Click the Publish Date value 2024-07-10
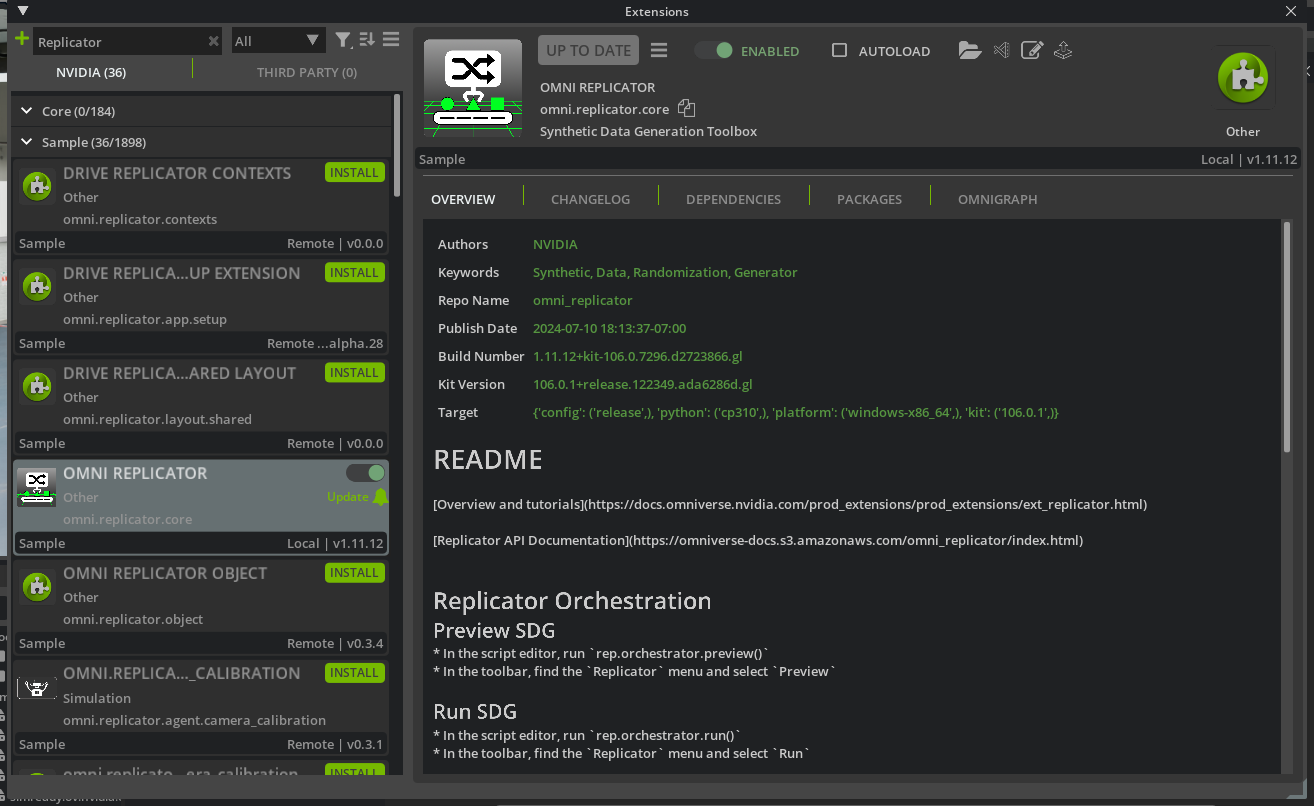The image size is (1314, 806). pos(609,328)
